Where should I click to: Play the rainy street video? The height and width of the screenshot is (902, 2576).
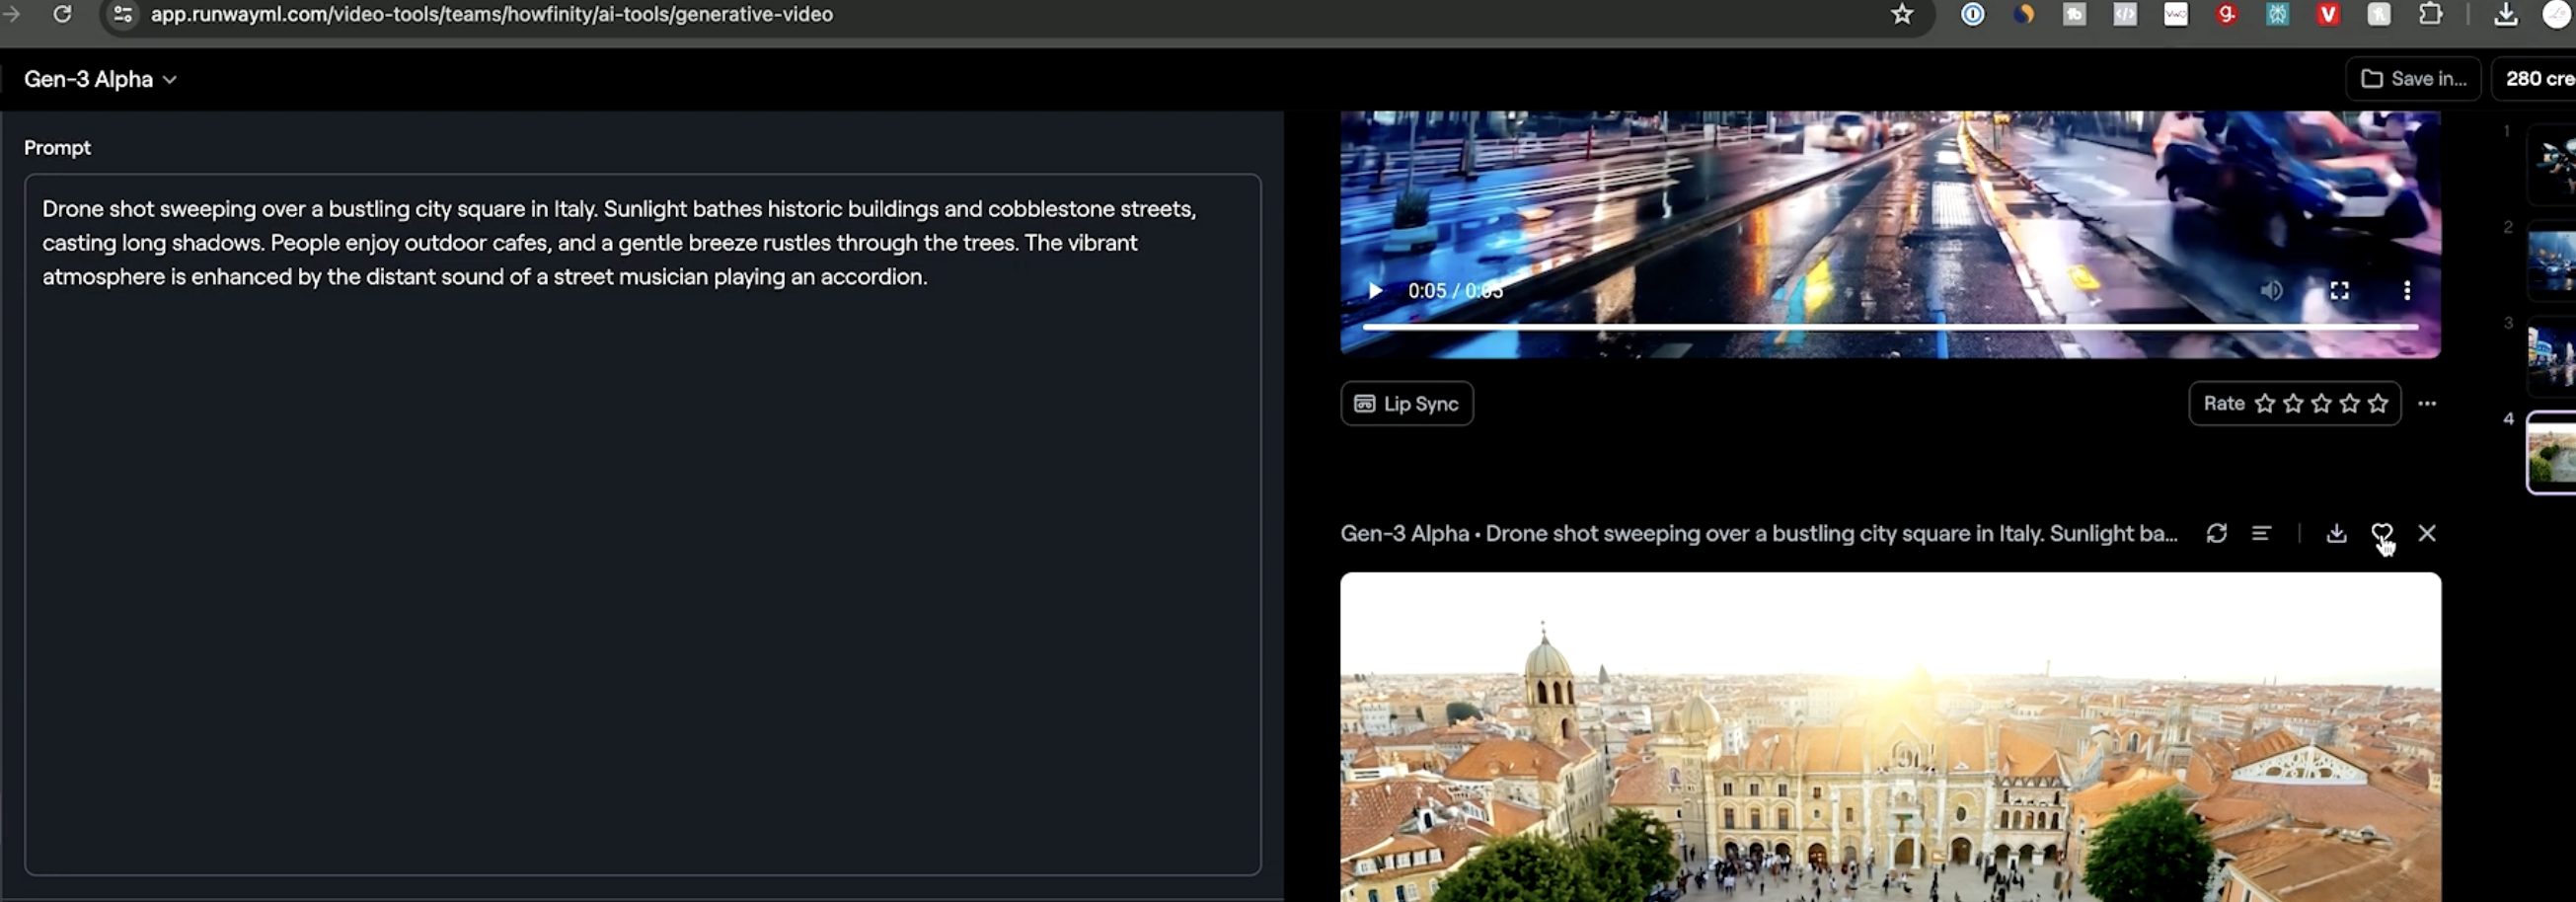tap(1375, 290)
